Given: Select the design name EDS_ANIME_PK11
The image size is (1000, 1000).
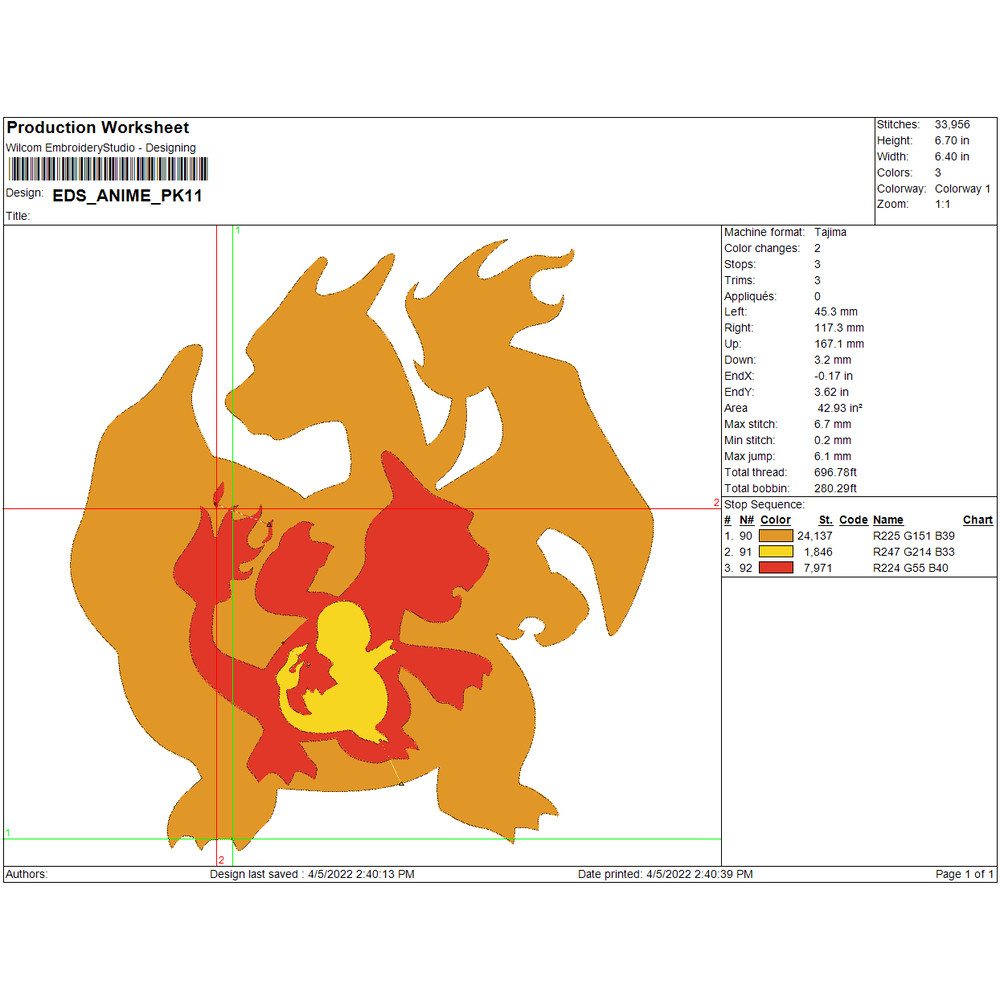Looking at the screenshot, I should [127, 196].
